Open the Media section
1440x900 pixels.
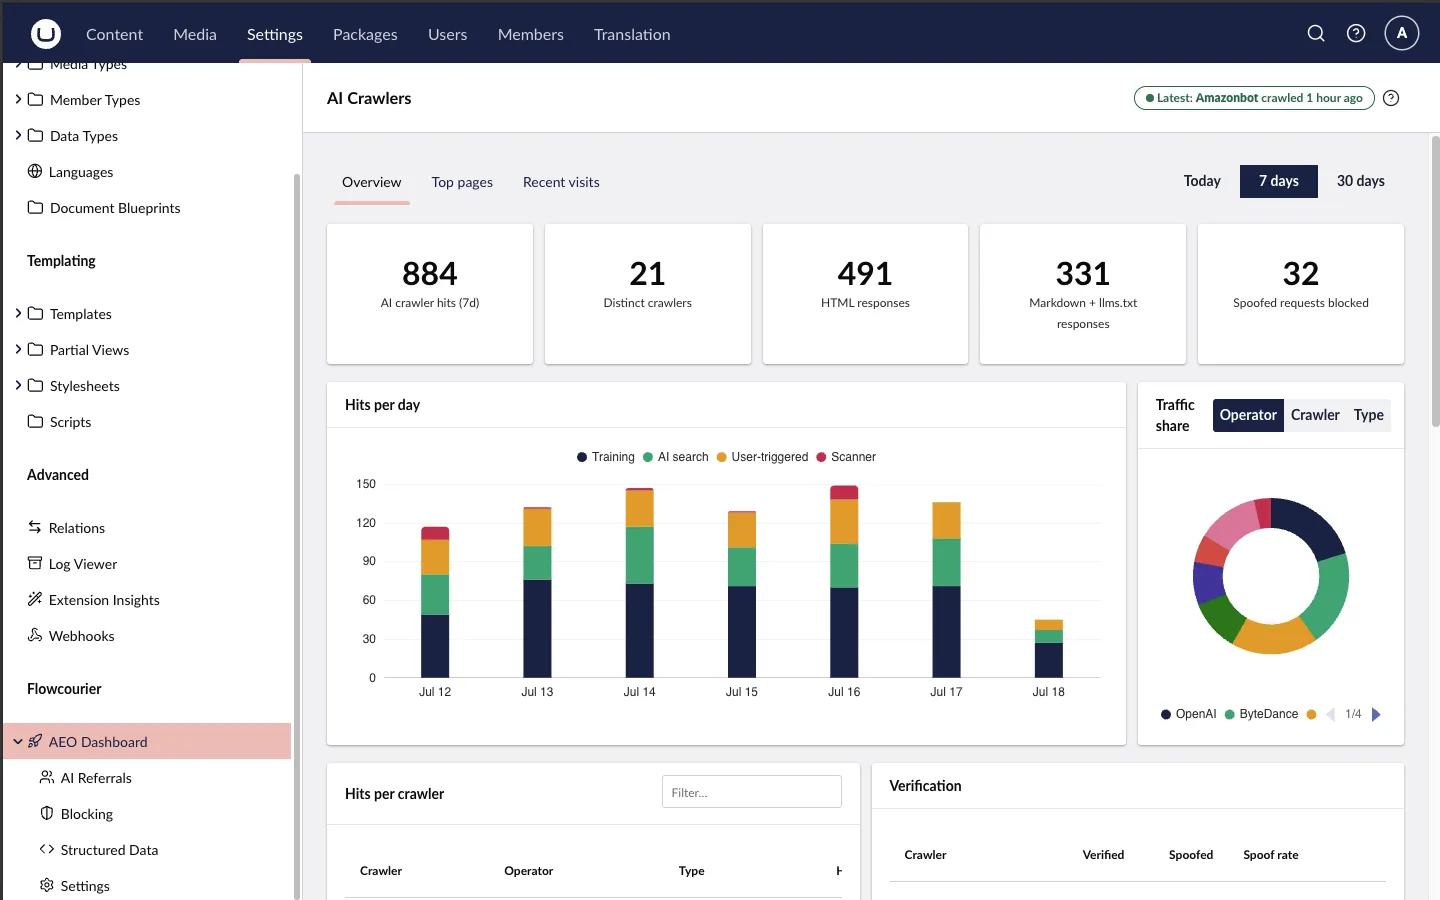click(x=195, y=34)
